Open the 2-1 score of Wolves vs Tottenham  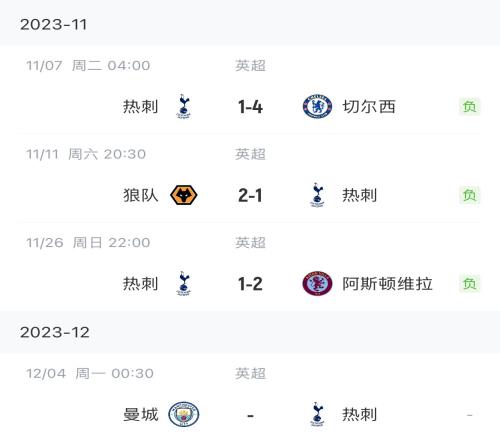250,195
